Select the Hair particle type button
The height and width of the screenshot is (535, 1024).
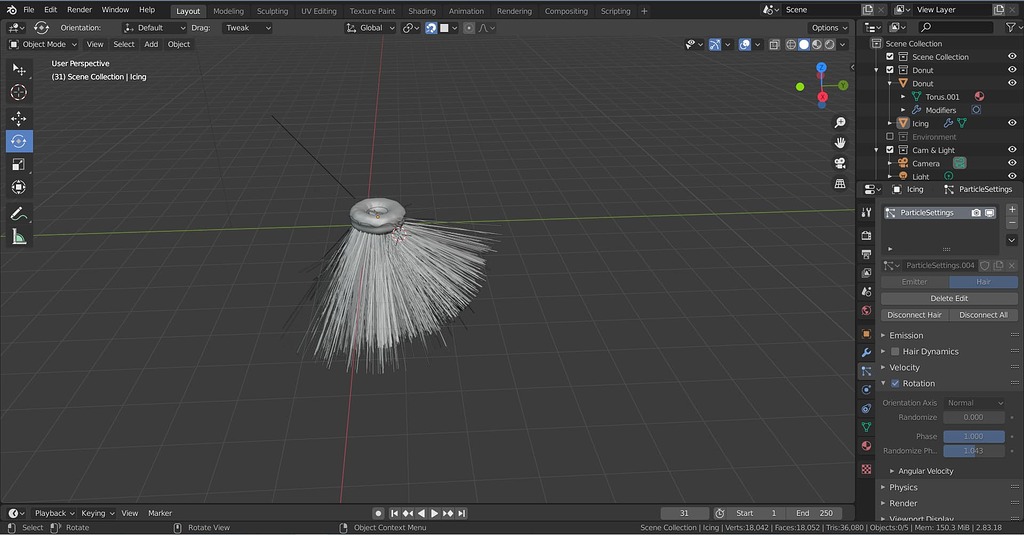click(x=984, y=282)
